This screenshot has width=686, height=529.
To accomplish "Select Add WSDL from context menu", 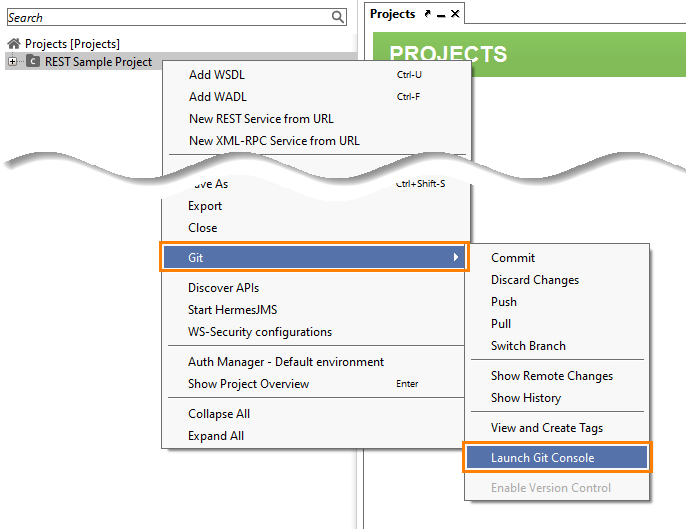I will coord(216,75).
